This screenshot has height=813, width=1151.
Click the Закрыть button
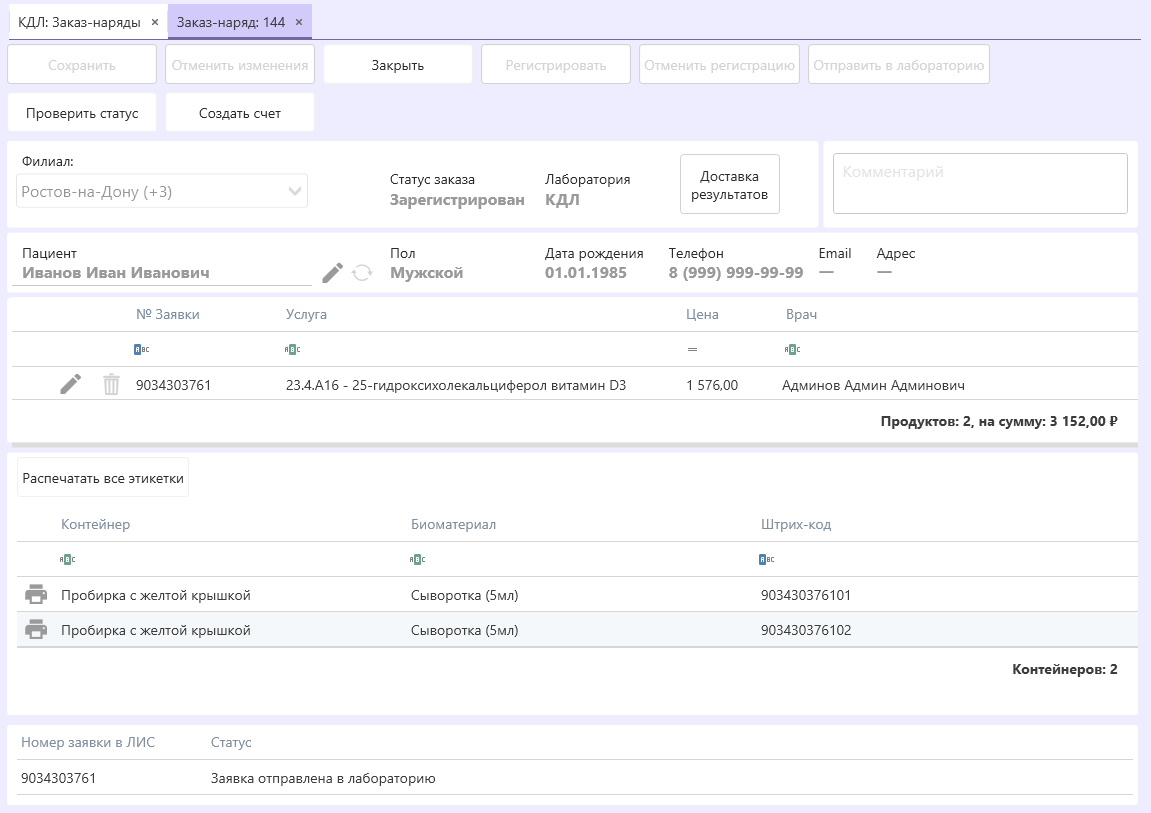[397, 65]
